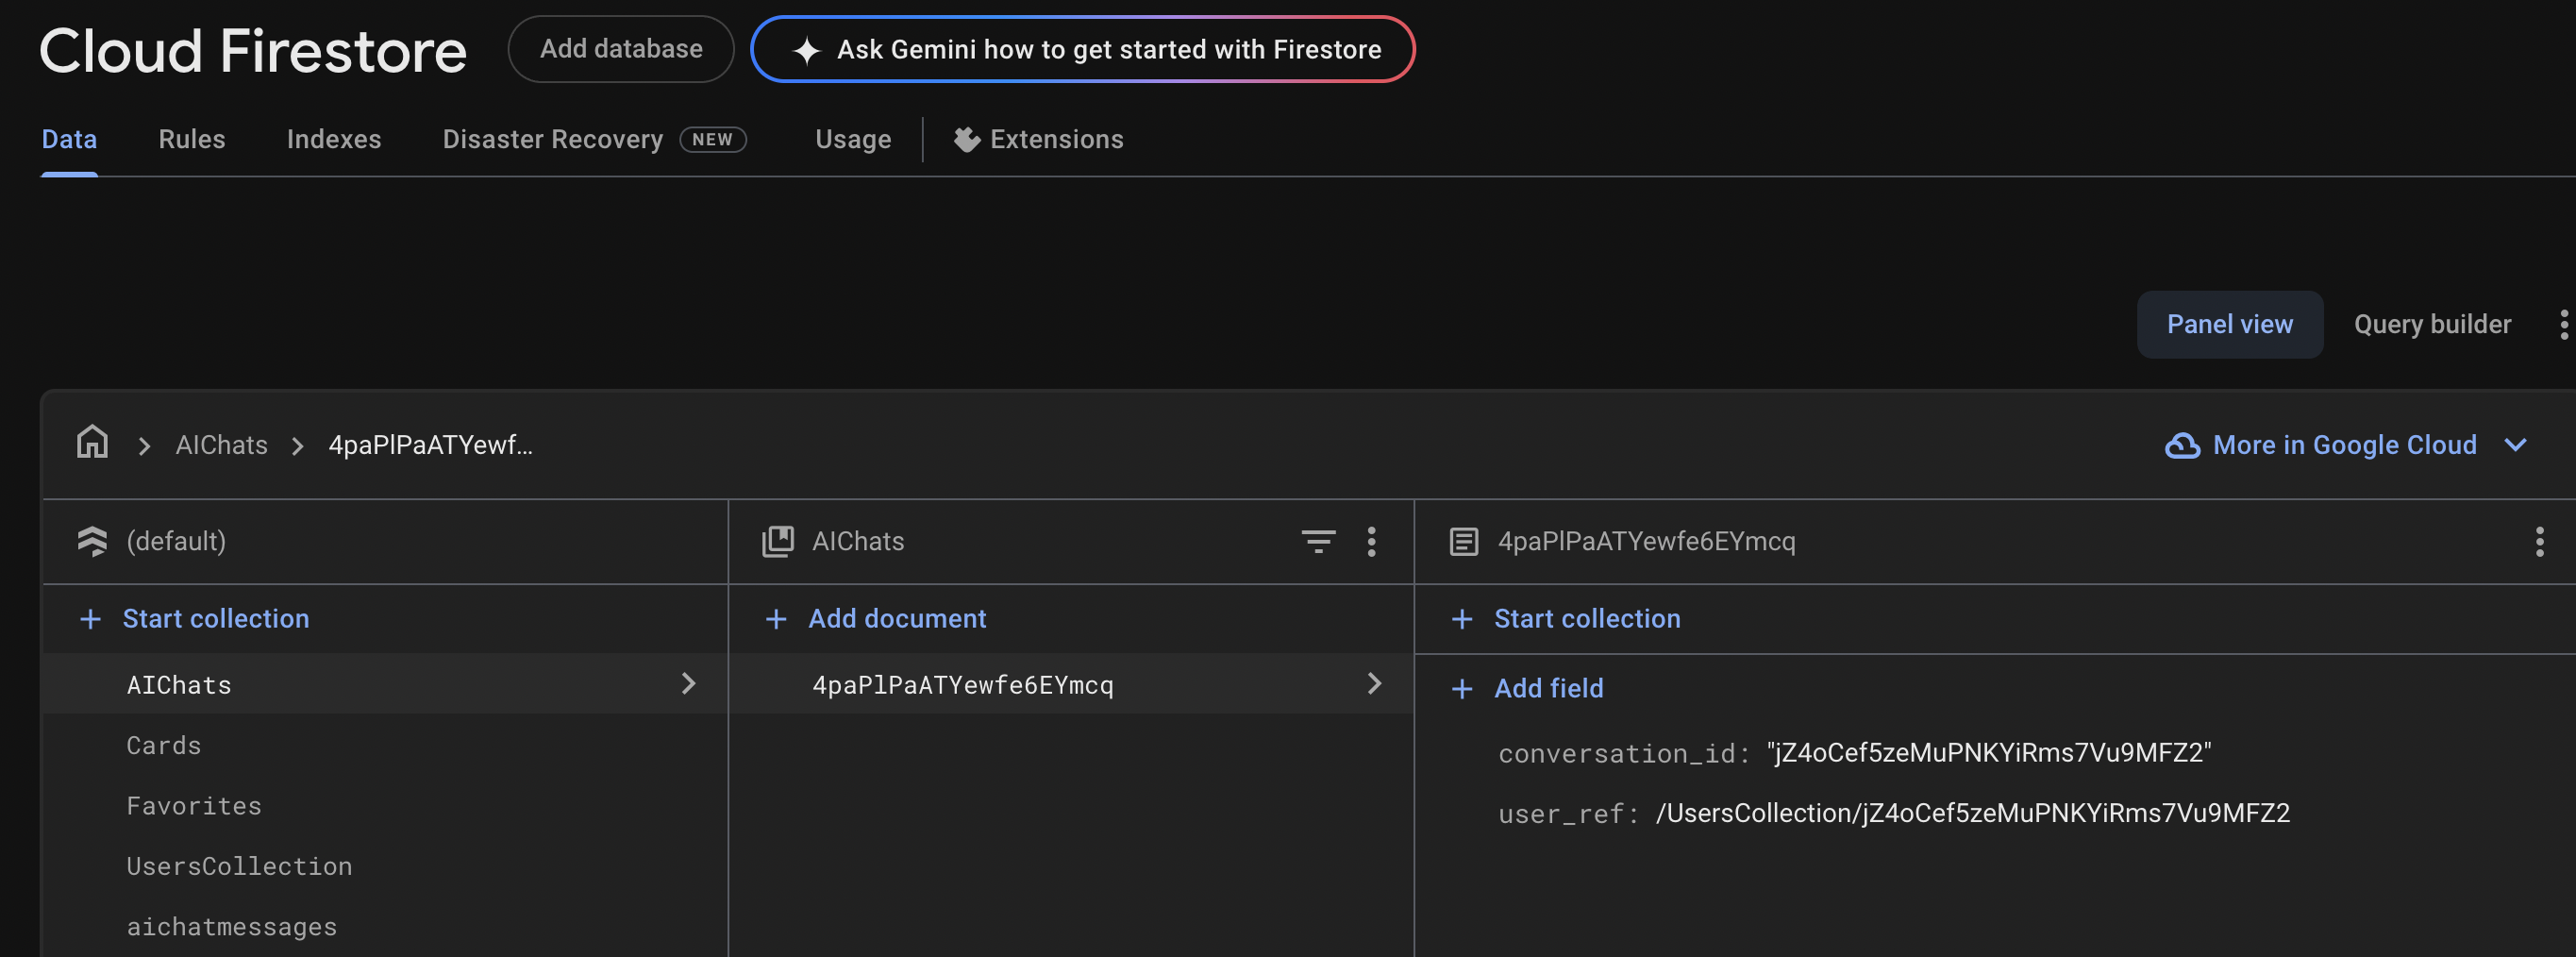Click the AIChats collection header icon
2576x957 pixels.
[x=777, y=541]
